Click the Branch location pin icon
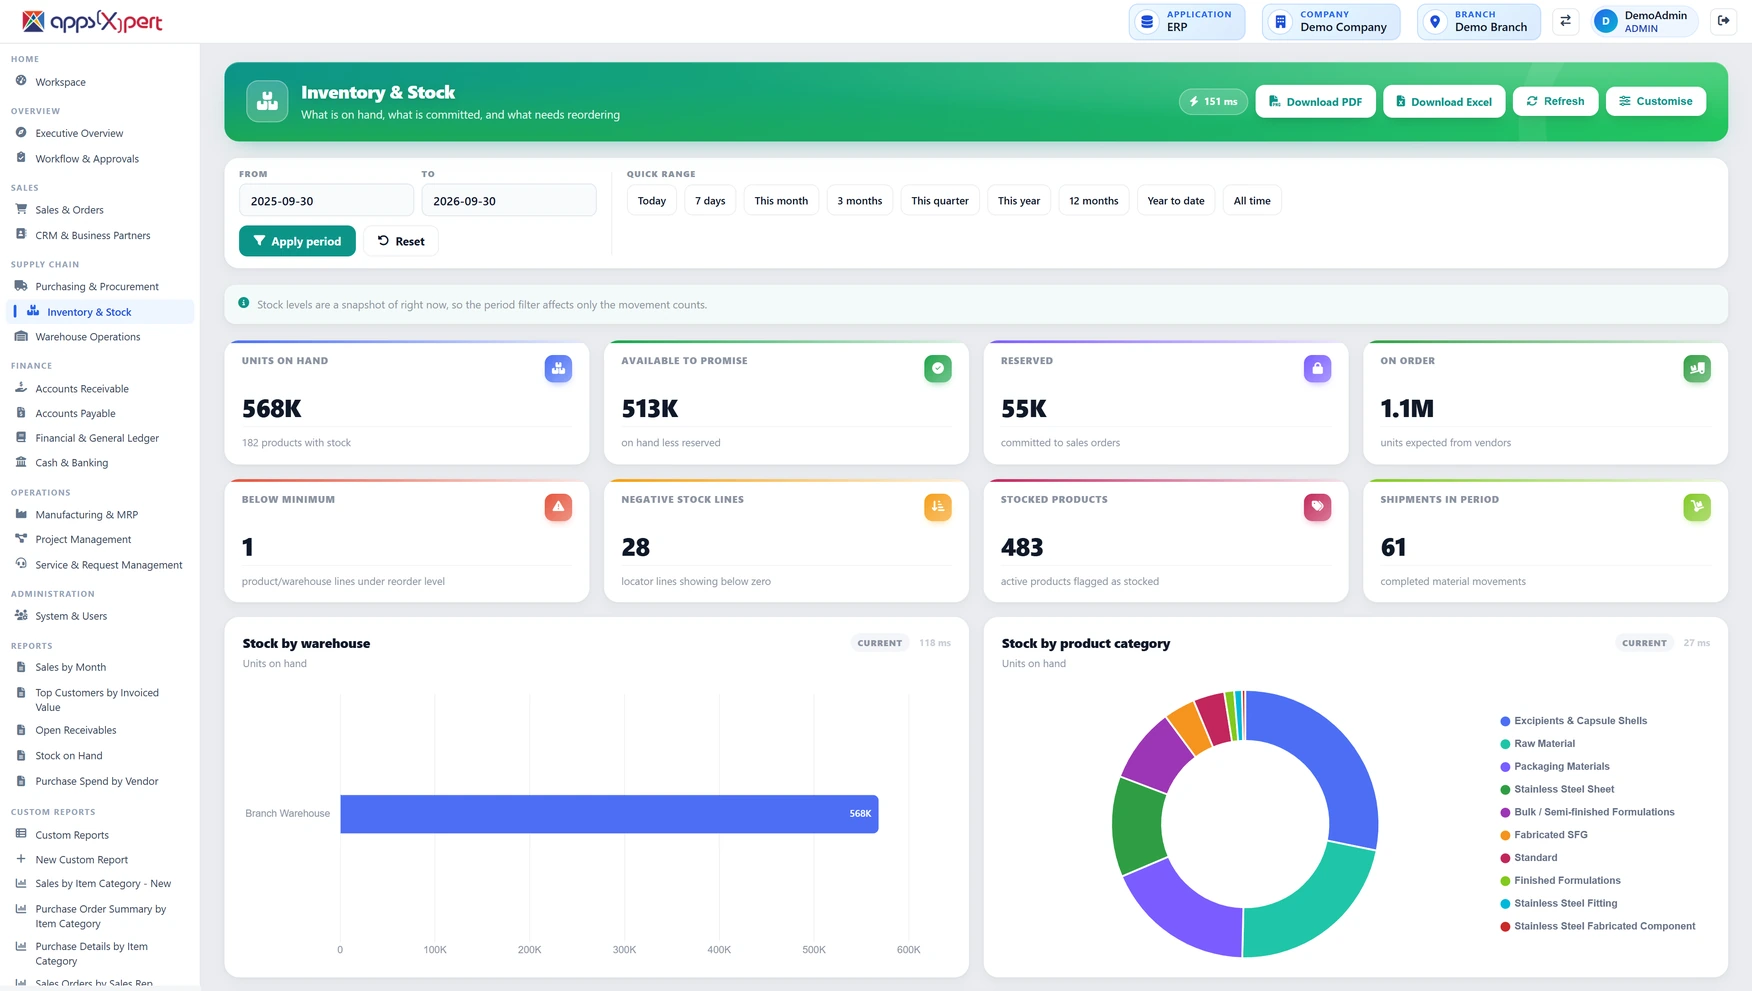This screenshot has width=1752, height=991. (x=1435, y=21)
